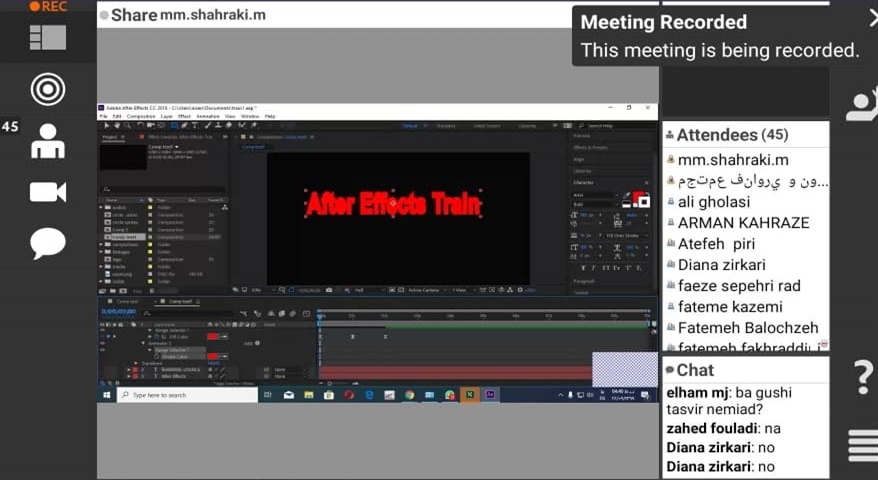Switch to the Standard workspace
The width and height of the screenshot is (878, 480).
446,126
